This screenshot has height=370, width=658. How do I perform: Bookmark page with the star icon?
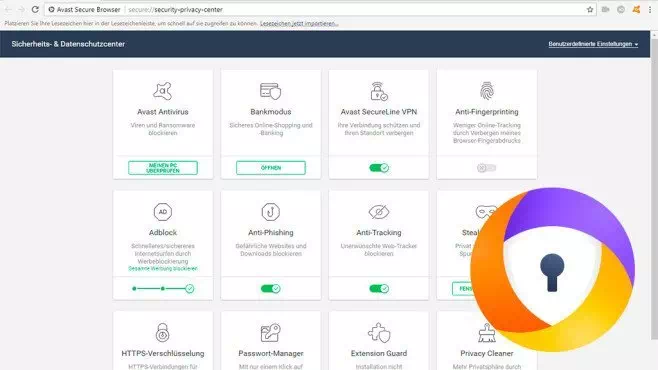click(590, 9)
